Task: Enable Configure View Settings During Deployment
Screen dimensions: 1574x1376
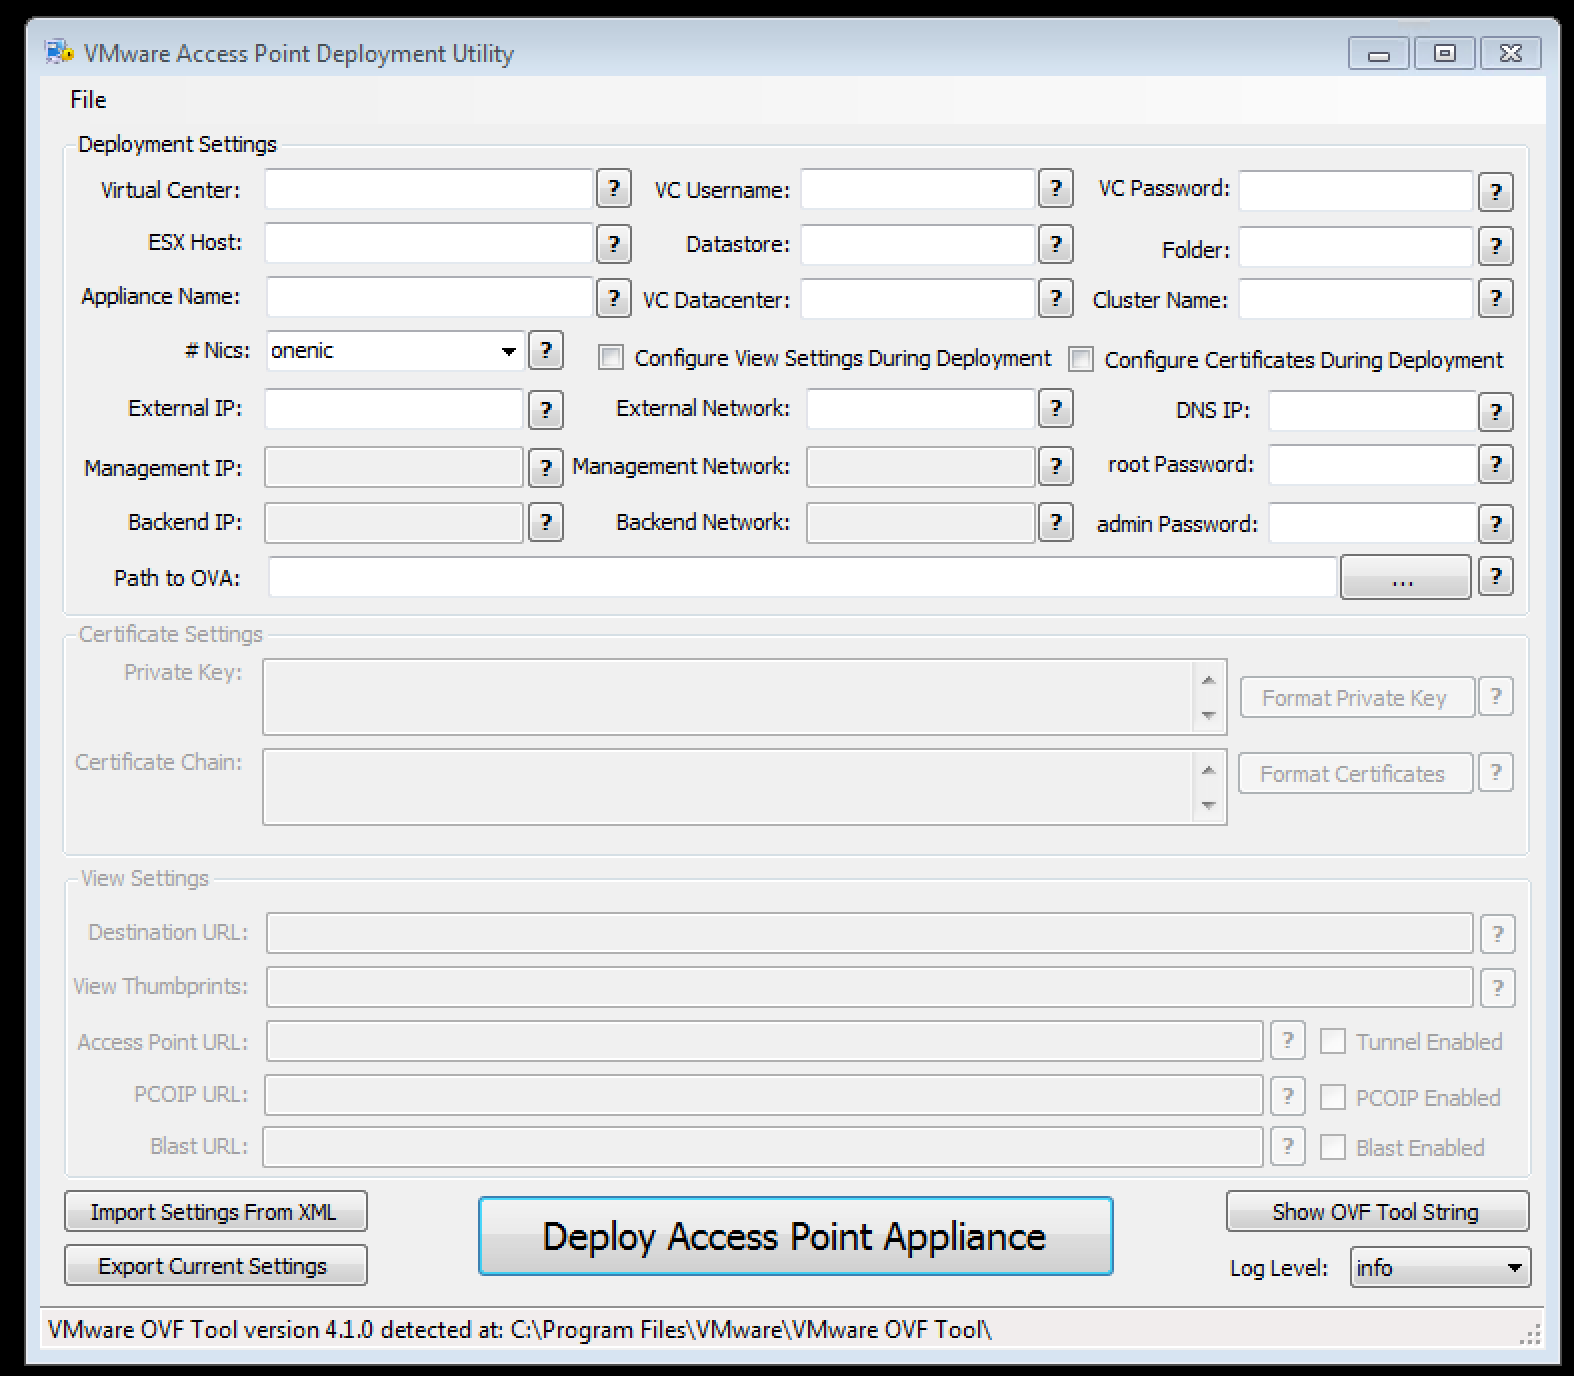Action: pos(611,358)
